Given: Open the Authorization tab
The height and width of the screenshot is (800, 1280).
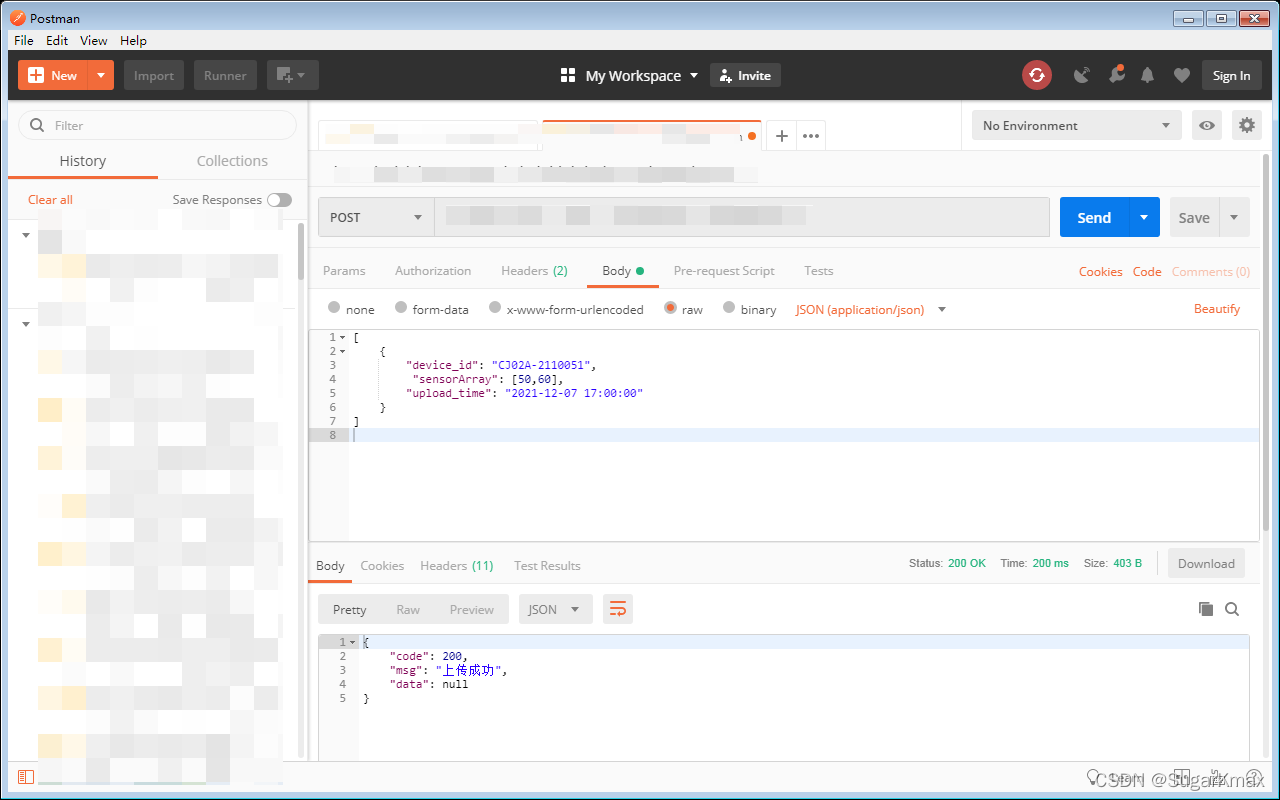Looking at the screenshot, I should click(433, 271).
